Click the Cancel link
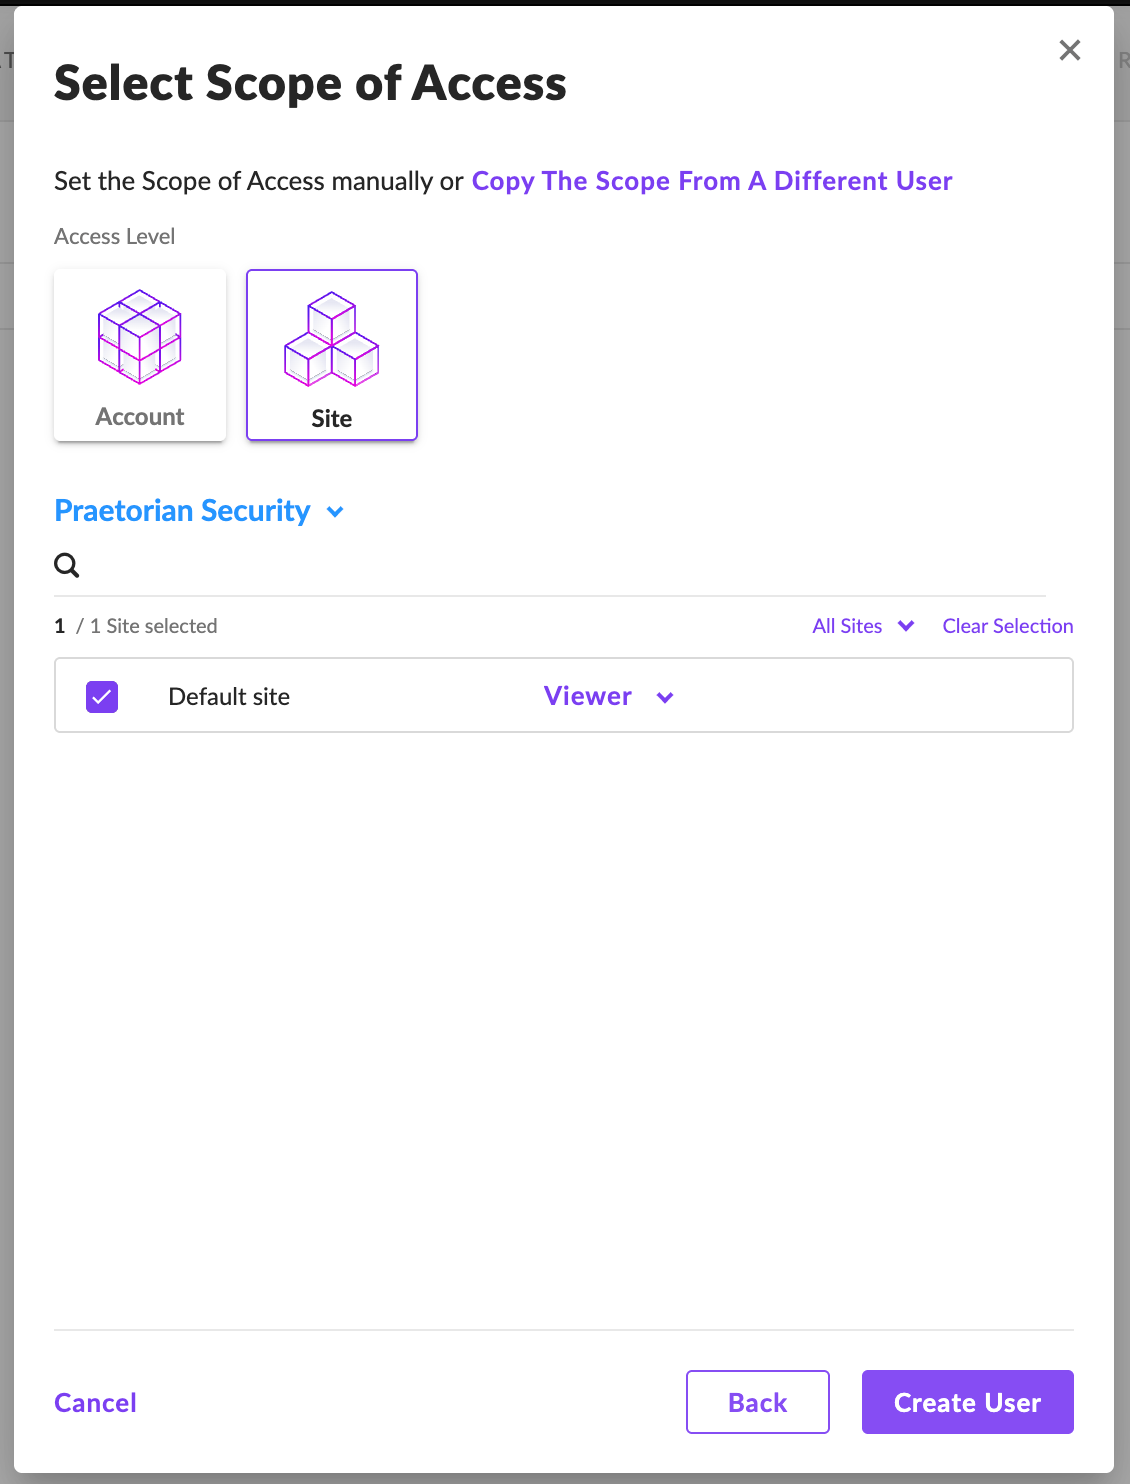The width and height of the screenshot is (1130, 1484). click(x=95, y=1403)
